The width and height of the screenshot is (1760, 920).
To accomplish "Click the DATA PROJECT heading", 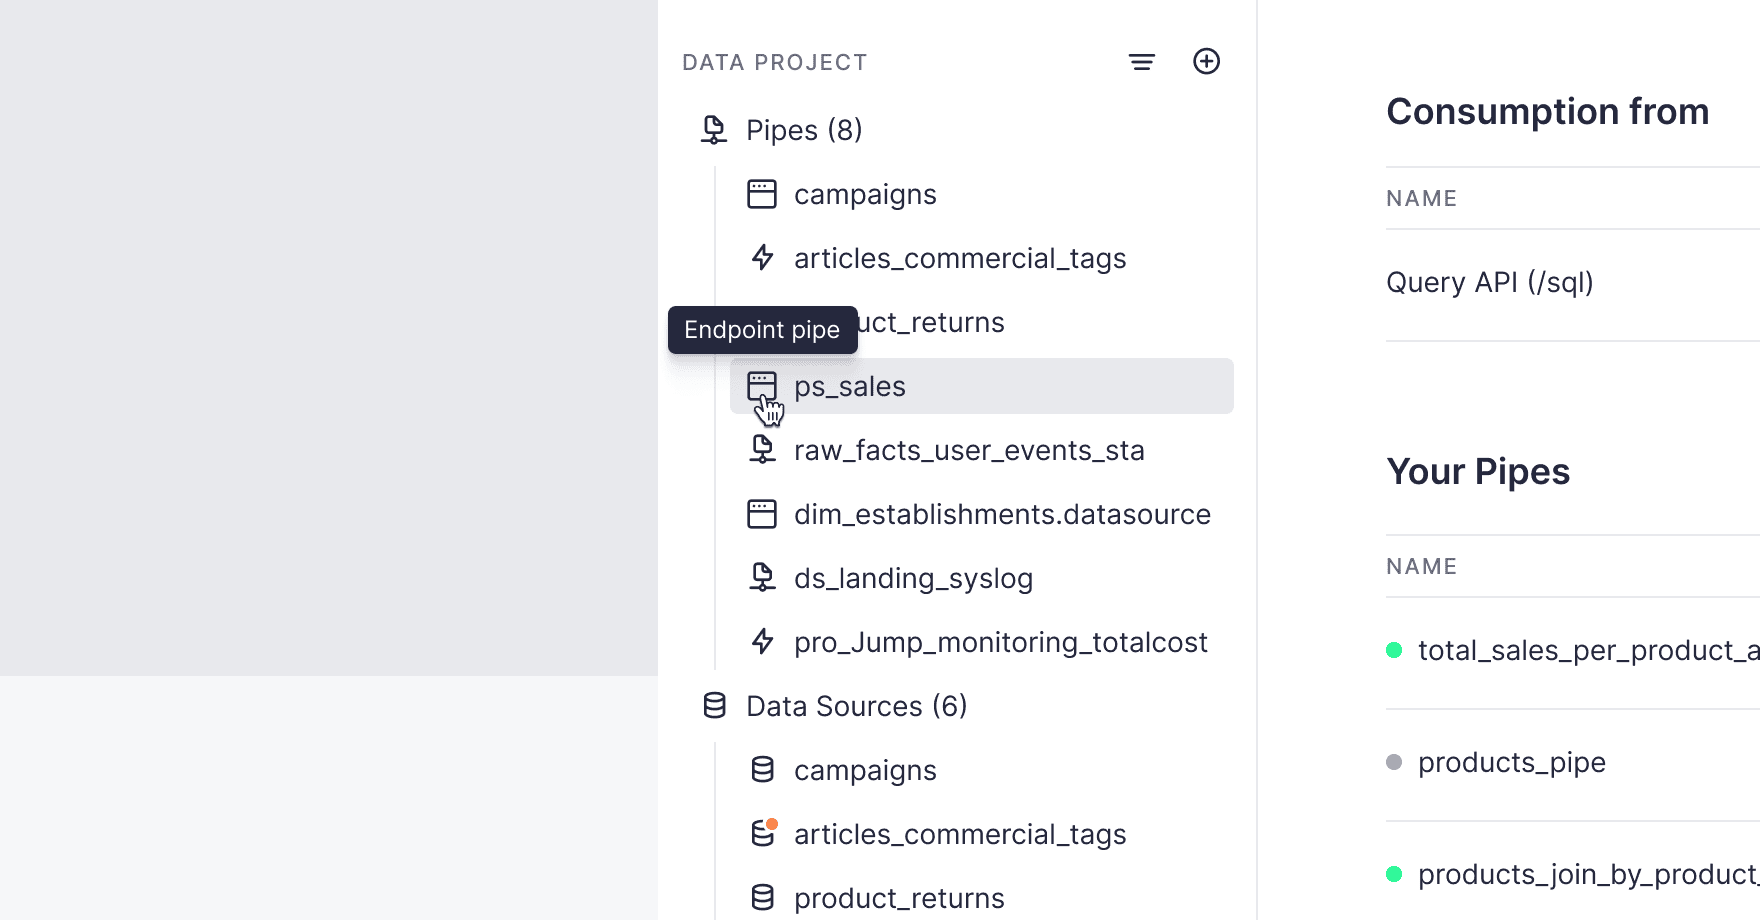I will point(775,62).
